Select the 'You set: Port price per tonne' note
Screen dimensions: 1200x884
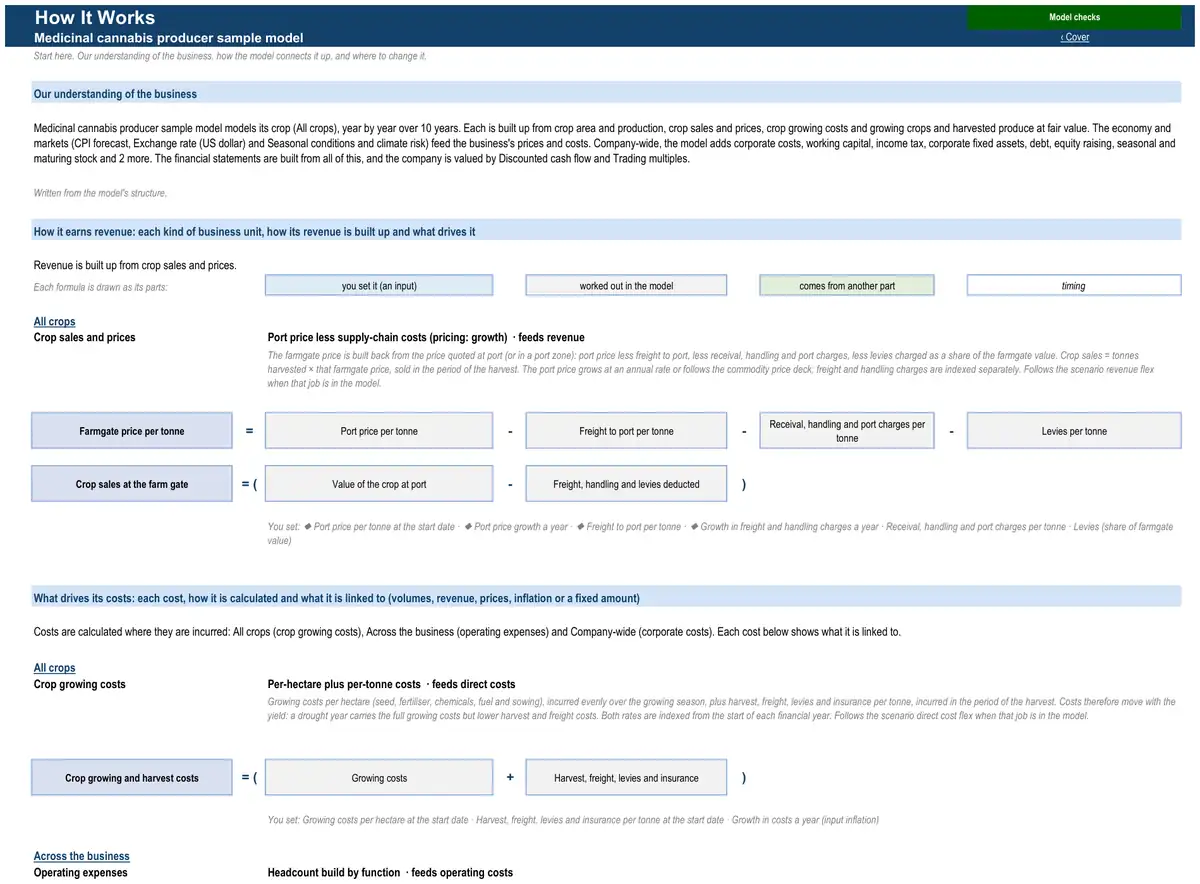click(x=720, y=533)
